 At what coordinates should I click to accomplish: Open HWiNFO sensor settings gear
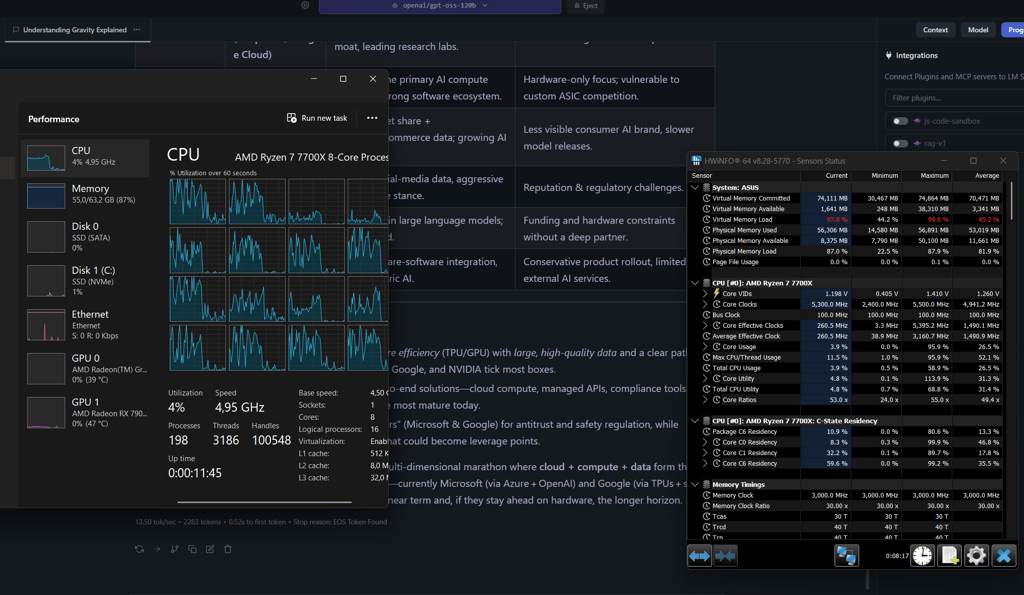[976, 556]
